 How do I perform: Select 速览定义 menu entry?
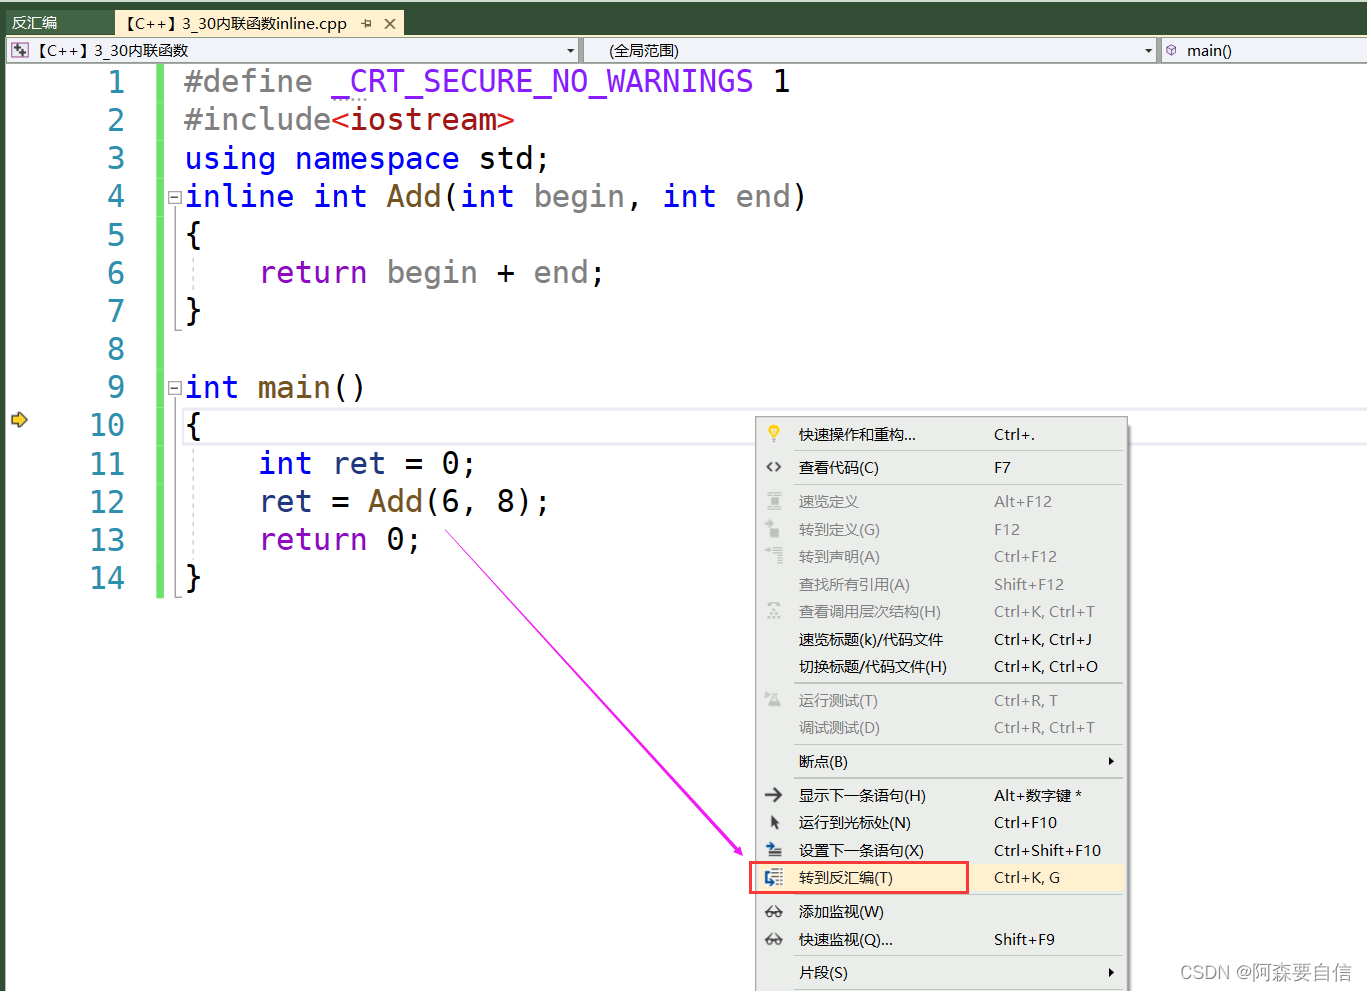941,501
